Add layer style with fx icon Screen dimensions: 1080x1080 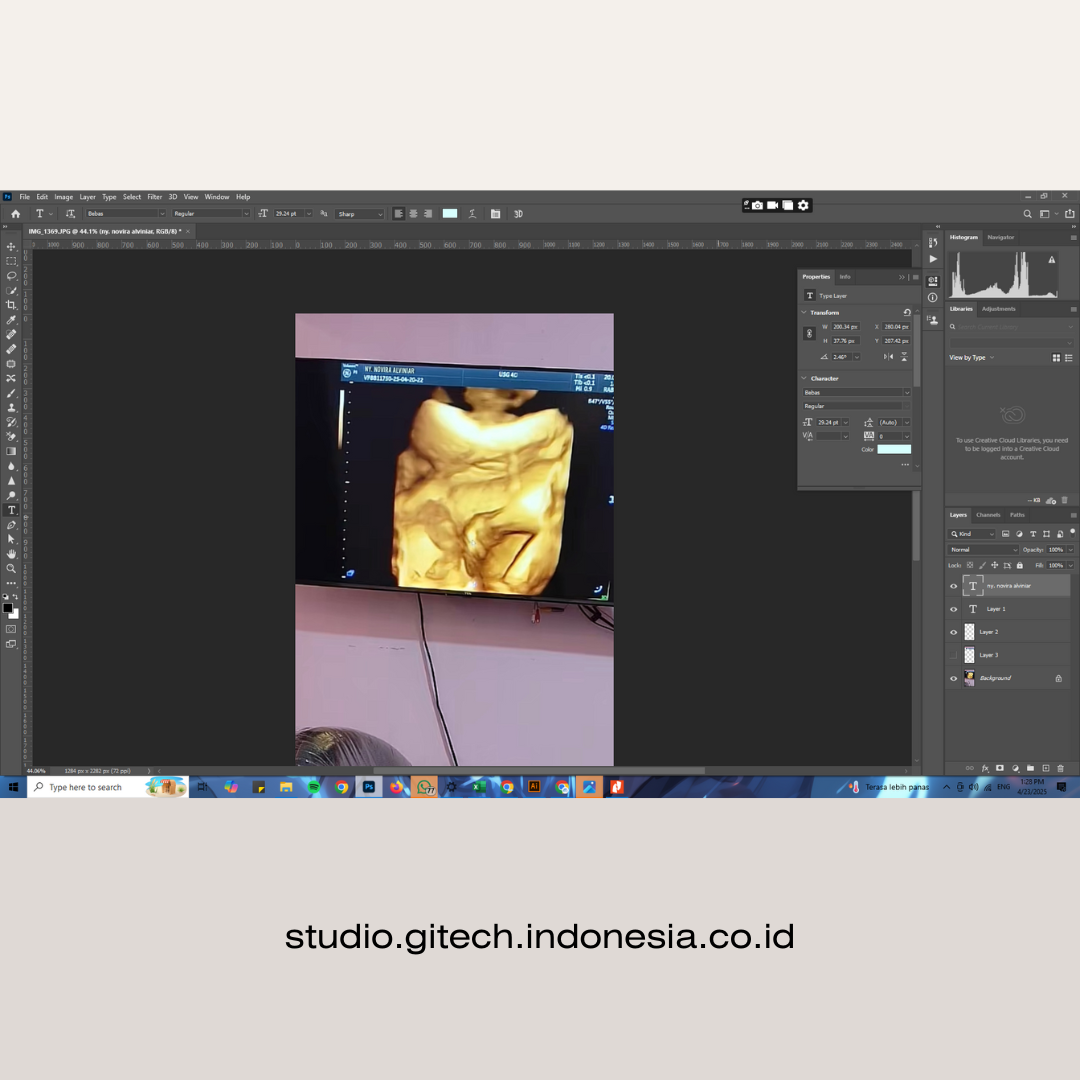point(985,768)
